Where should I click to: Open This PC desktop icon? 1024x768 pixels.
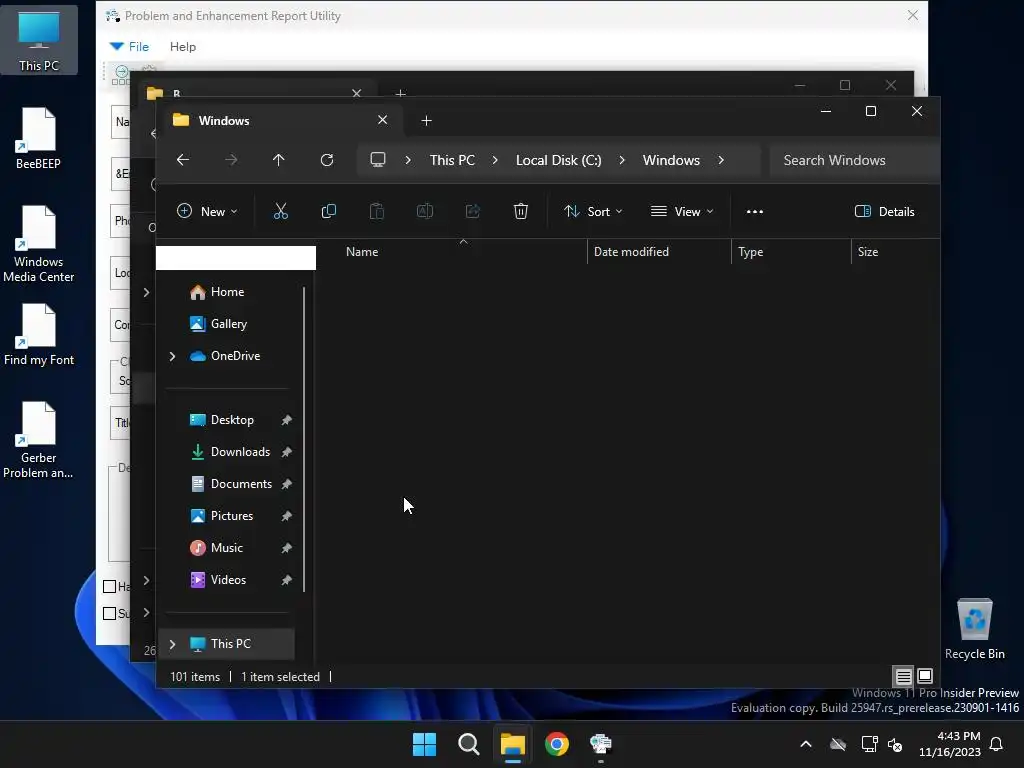[x=39, y=40]
